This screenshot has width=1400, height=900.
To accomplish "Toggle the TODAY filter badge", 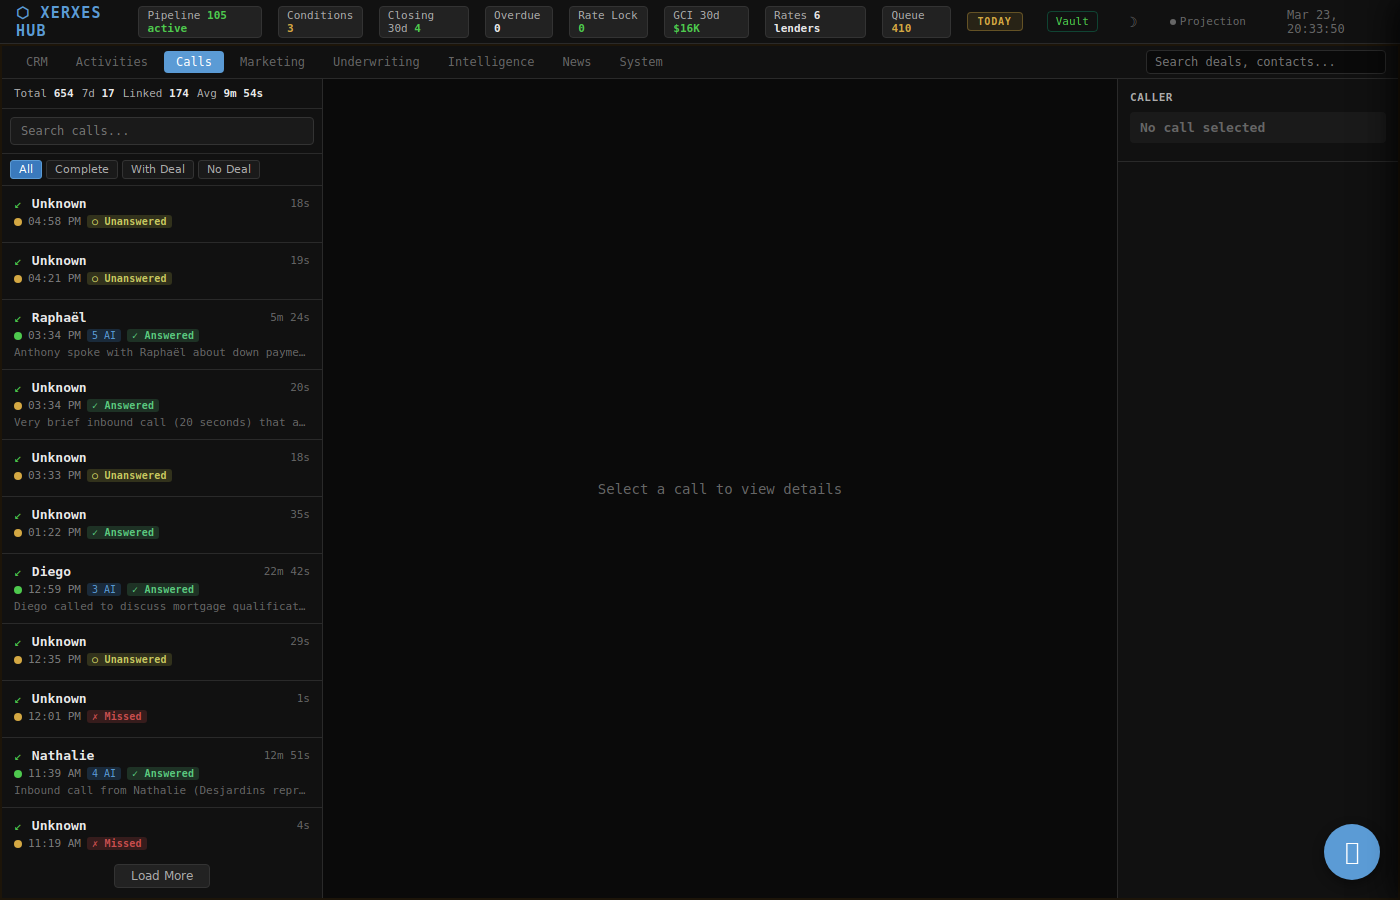I will (x=994, y=22).
